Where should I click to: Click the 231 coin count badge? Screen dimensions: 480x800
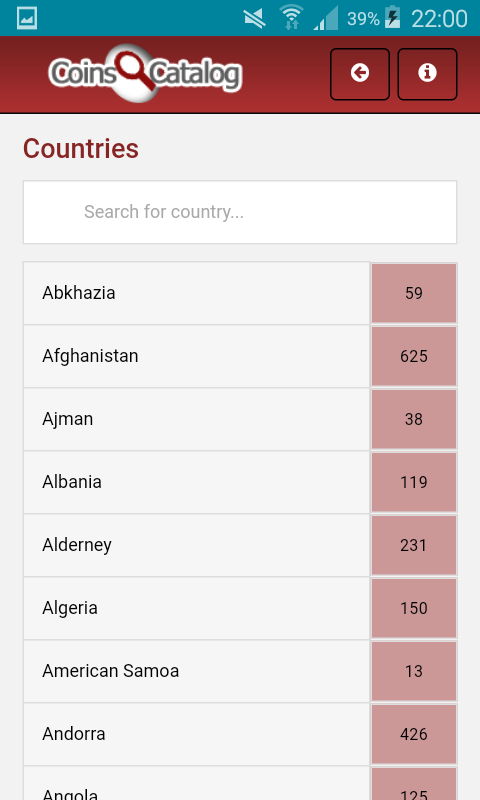click(414, 545)
